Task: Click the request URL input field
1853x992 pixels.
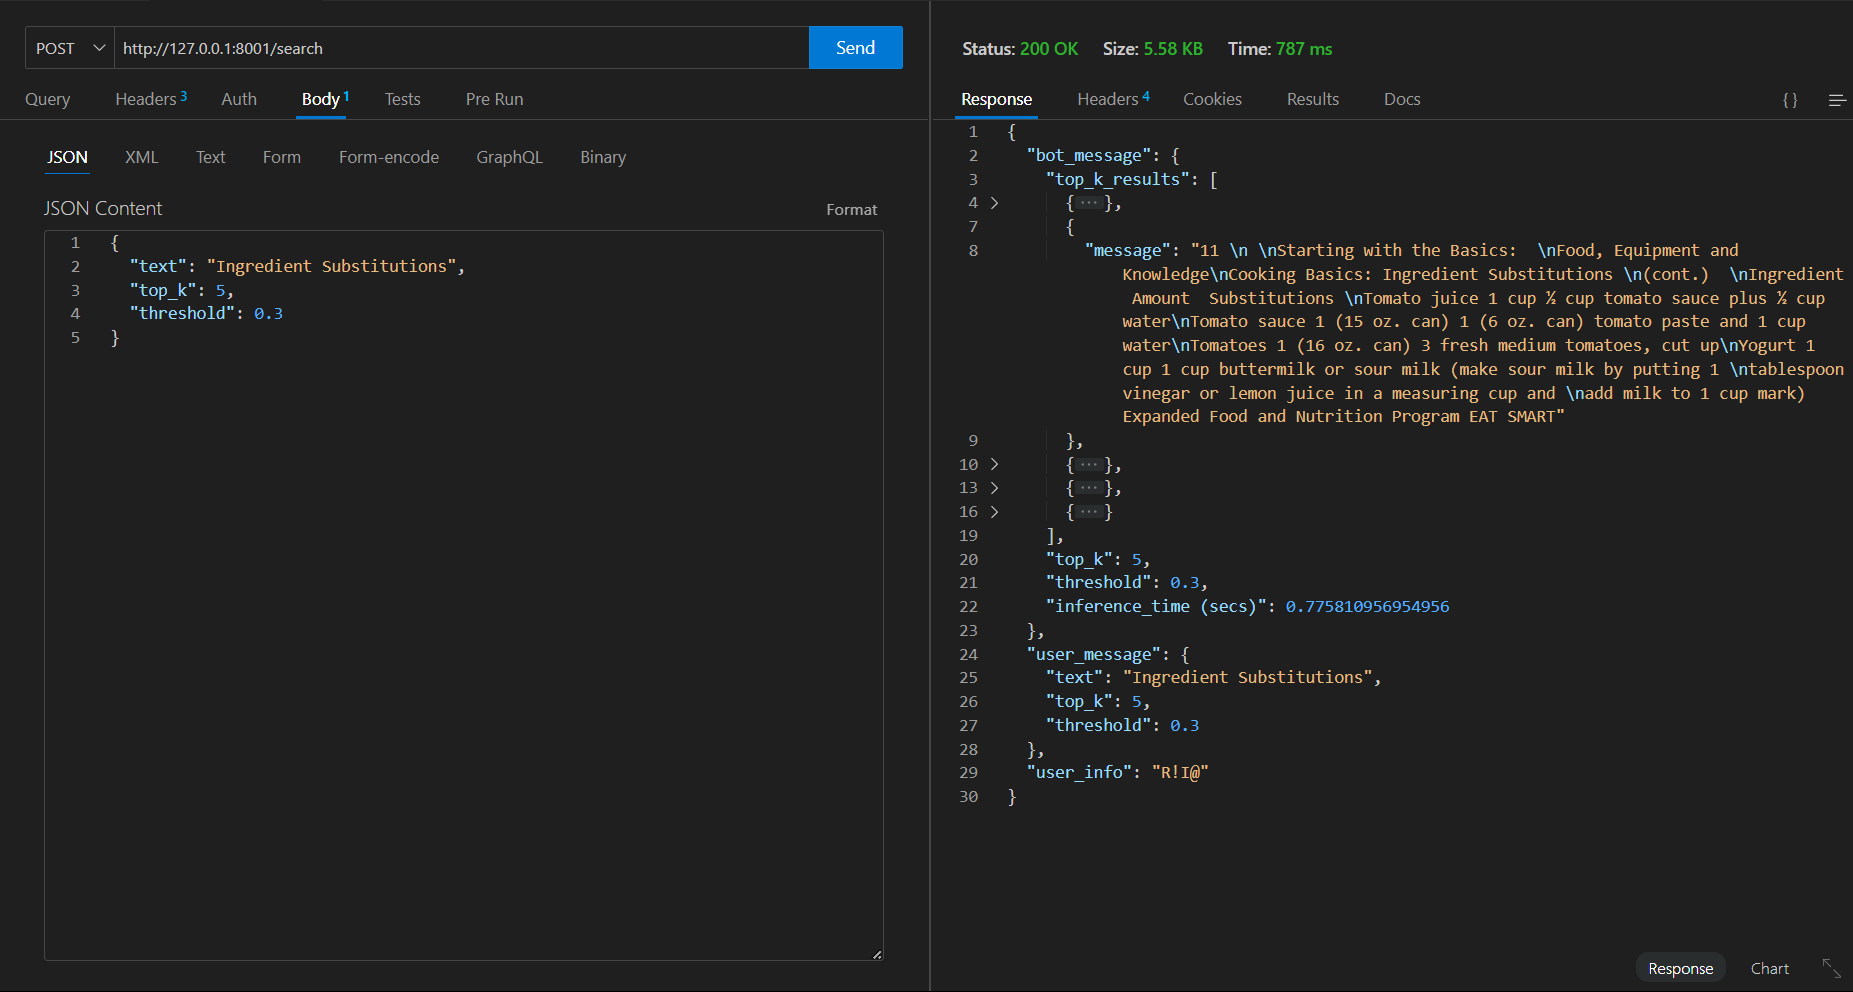Action: click(x=460, y=48)
